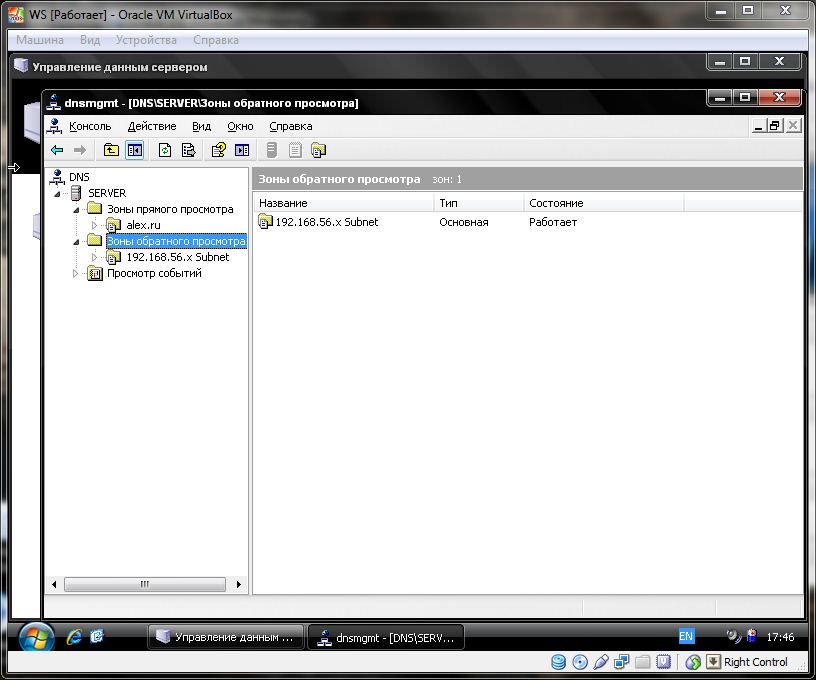816x680 pixels.
Task: Click the DNS icon in the Консоль menu bar
Action: (54, 126)
